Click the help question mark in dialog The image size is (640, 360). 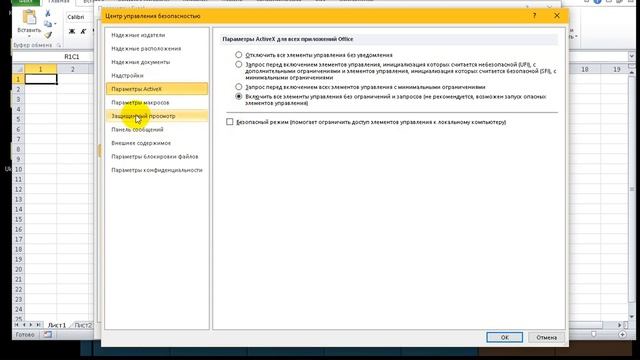[534, 16]
